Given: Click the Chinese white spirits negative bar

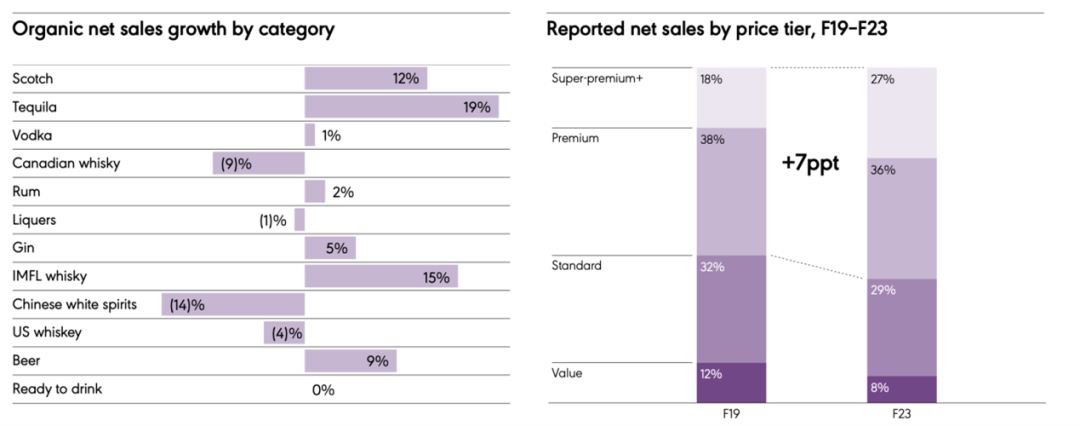Looking at the screenshot, I should [233, 304].
